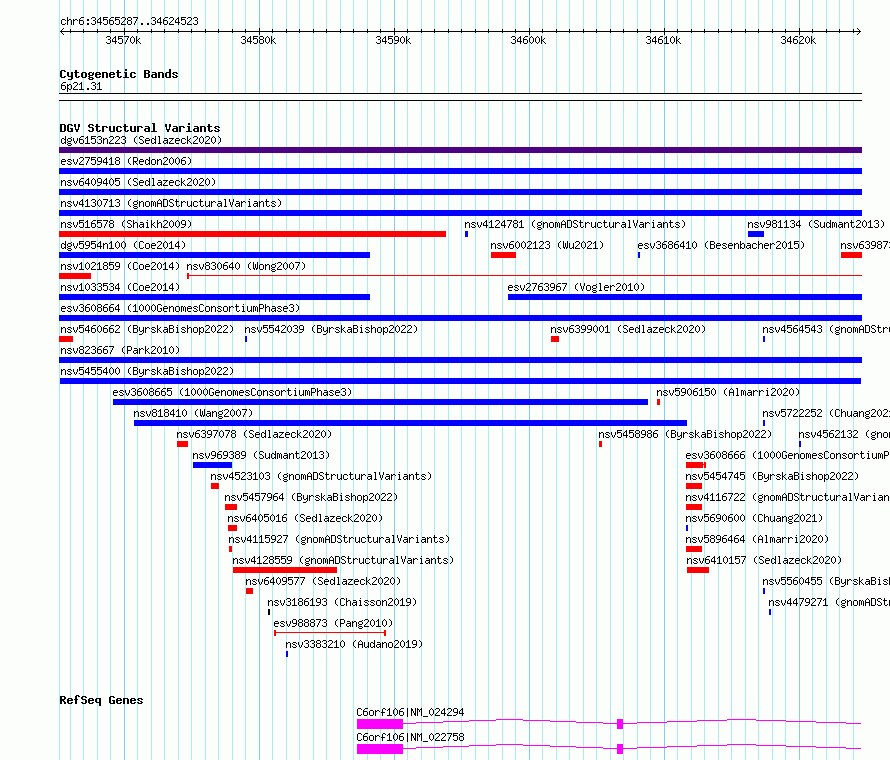The width and height of the screenshot is (890, 760).
Task: Select nsv4124781 (gnomADStructuralVariants) label
Action: 575,224
